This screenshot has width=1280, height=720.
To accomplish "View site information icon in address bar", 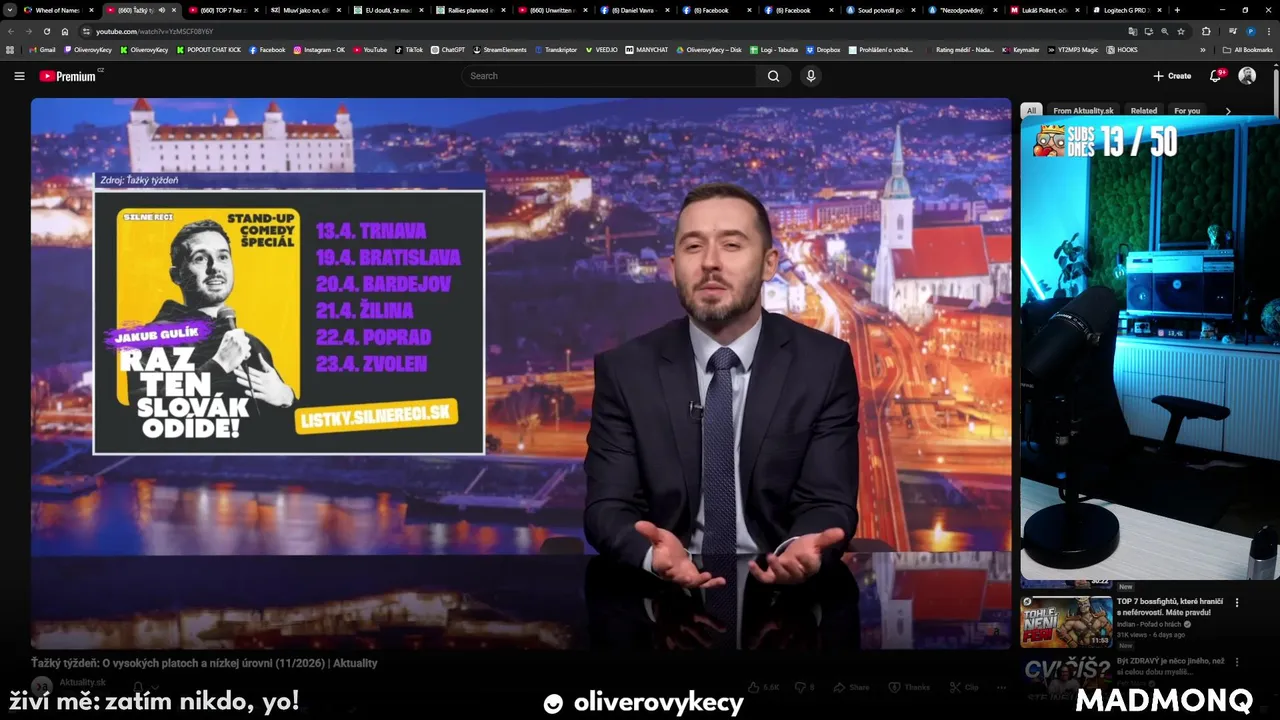I will [x=87, y=31].
